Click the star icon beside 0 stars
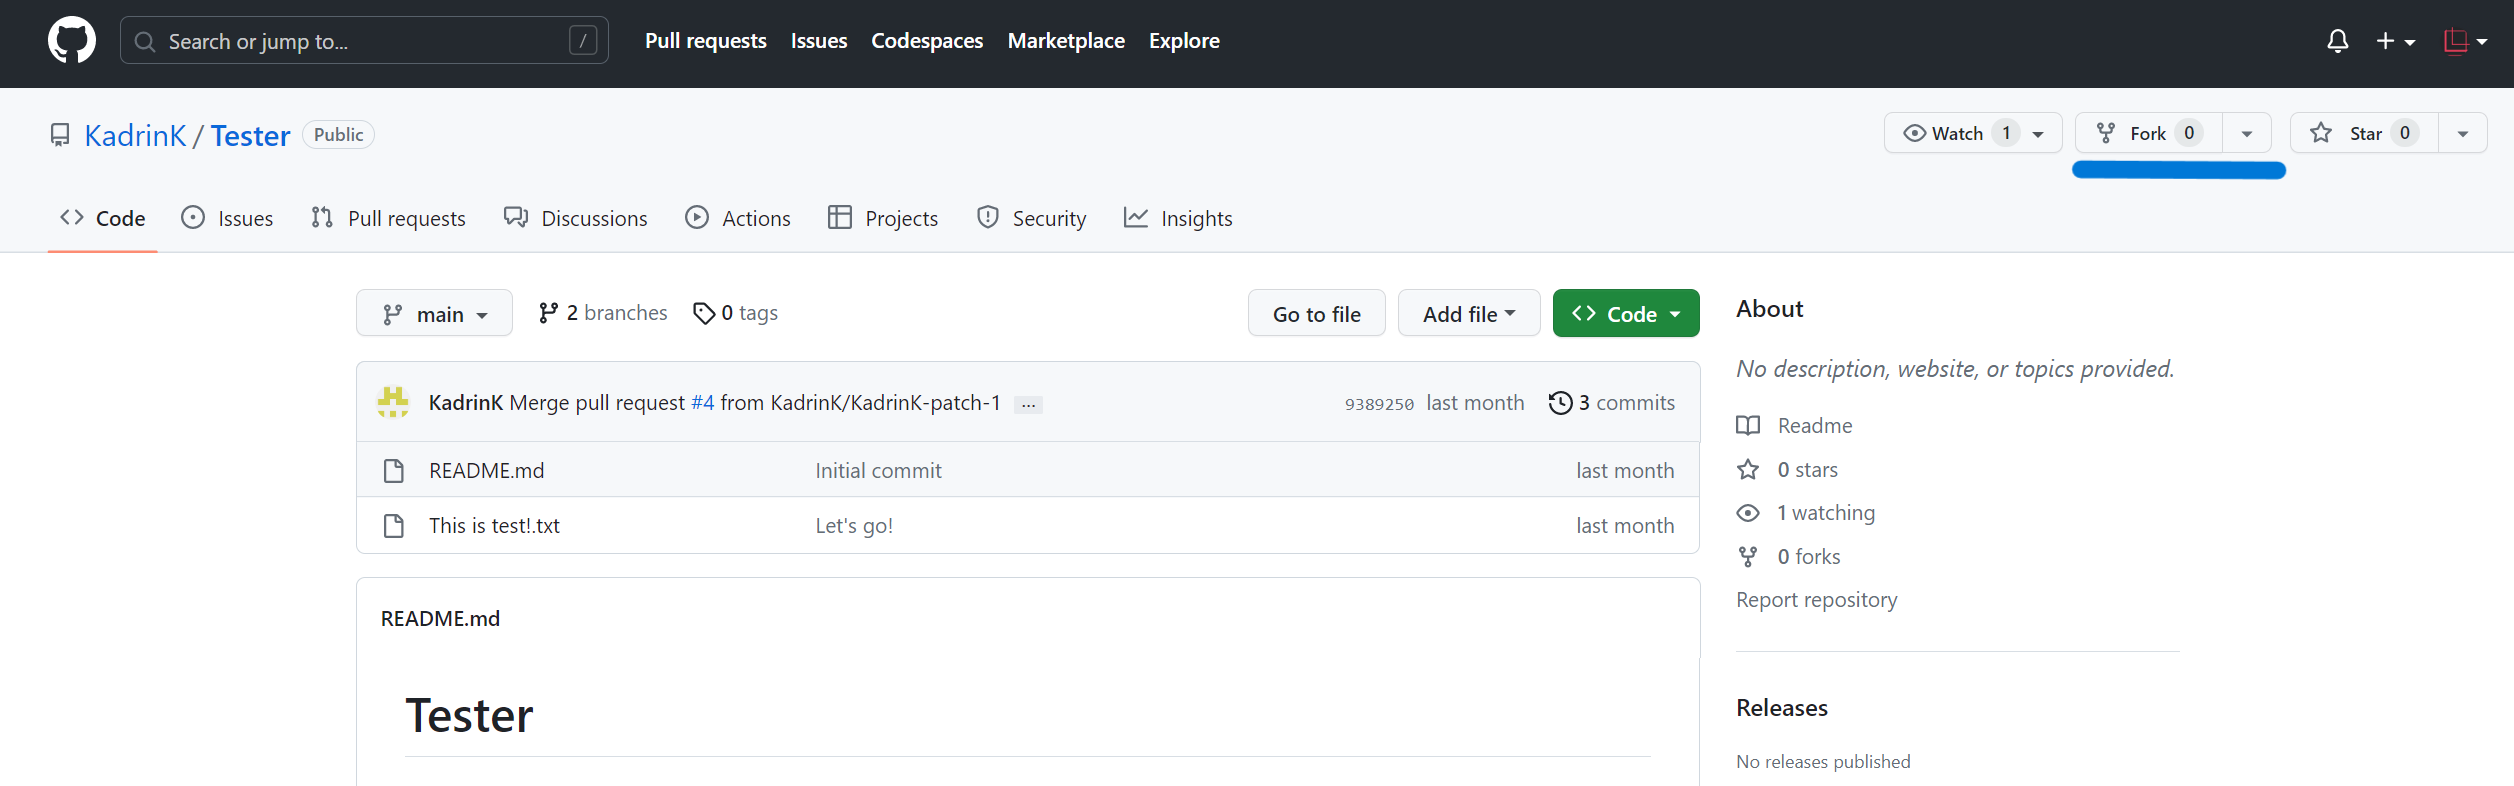2514x786 pixels. click(1748, 469)
